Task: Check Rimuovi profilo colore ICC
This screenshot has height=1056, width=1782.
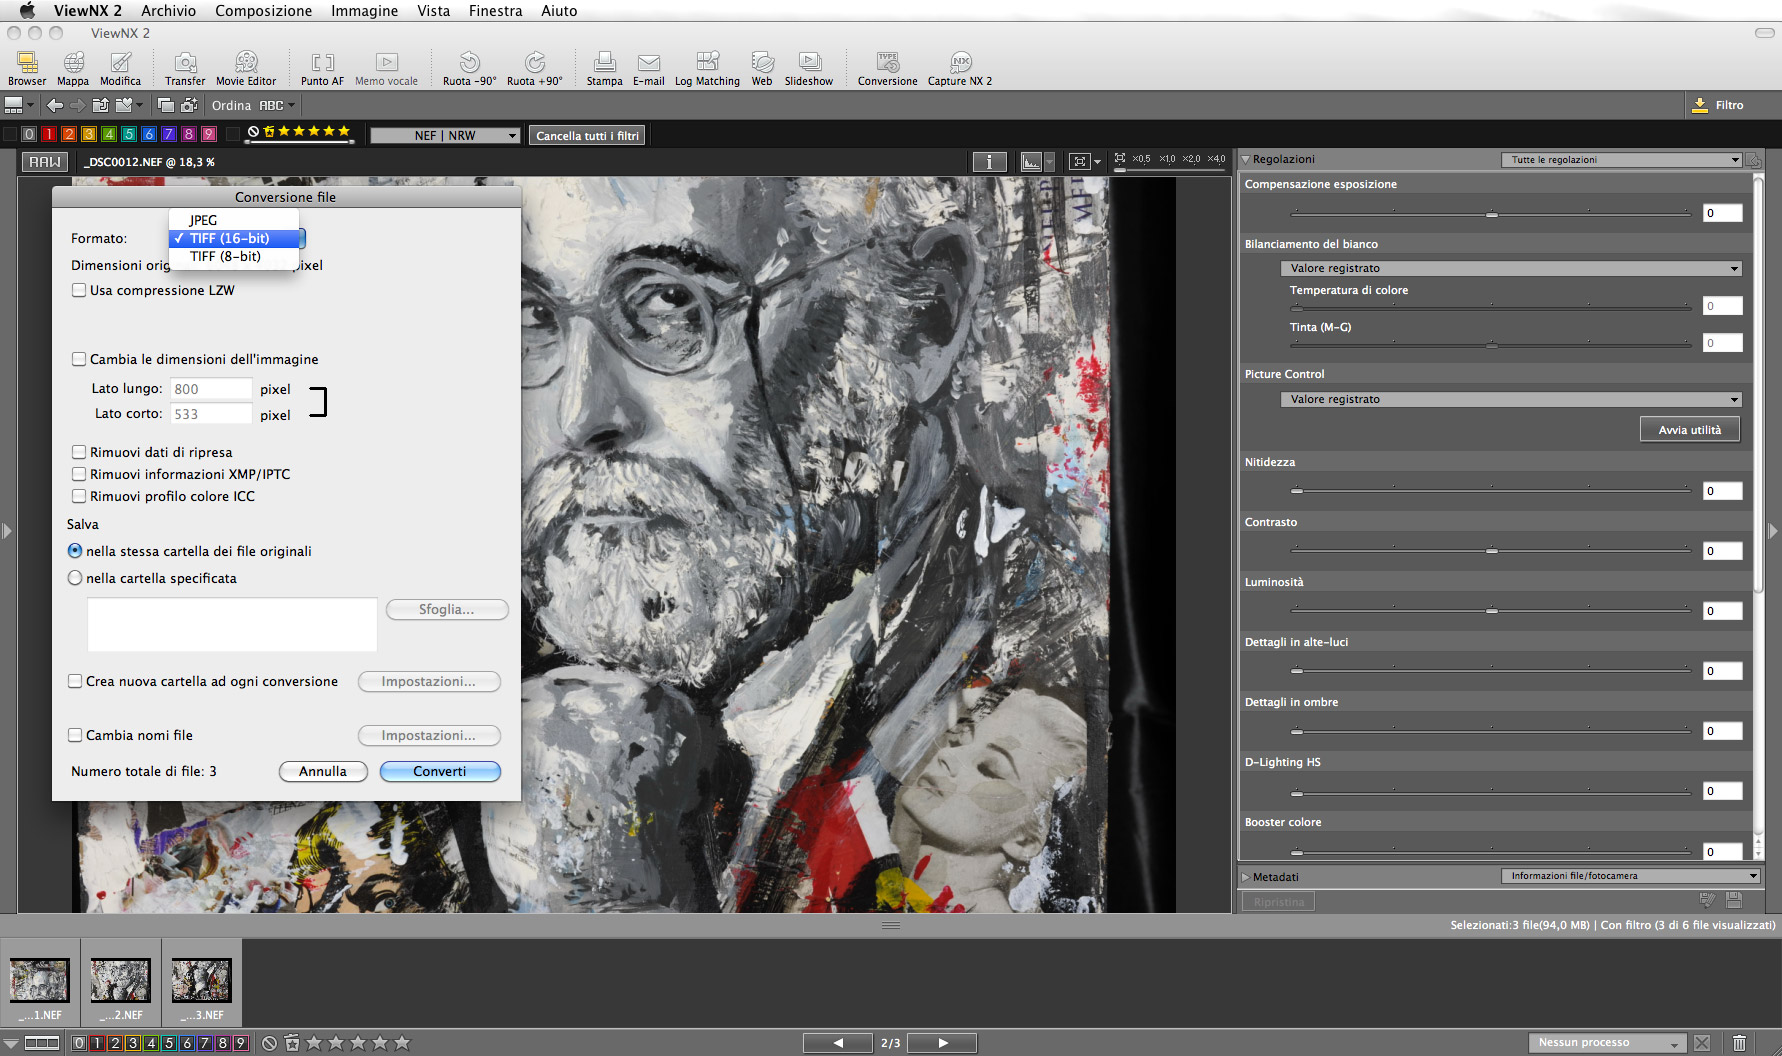Action: tap(79, 496)
